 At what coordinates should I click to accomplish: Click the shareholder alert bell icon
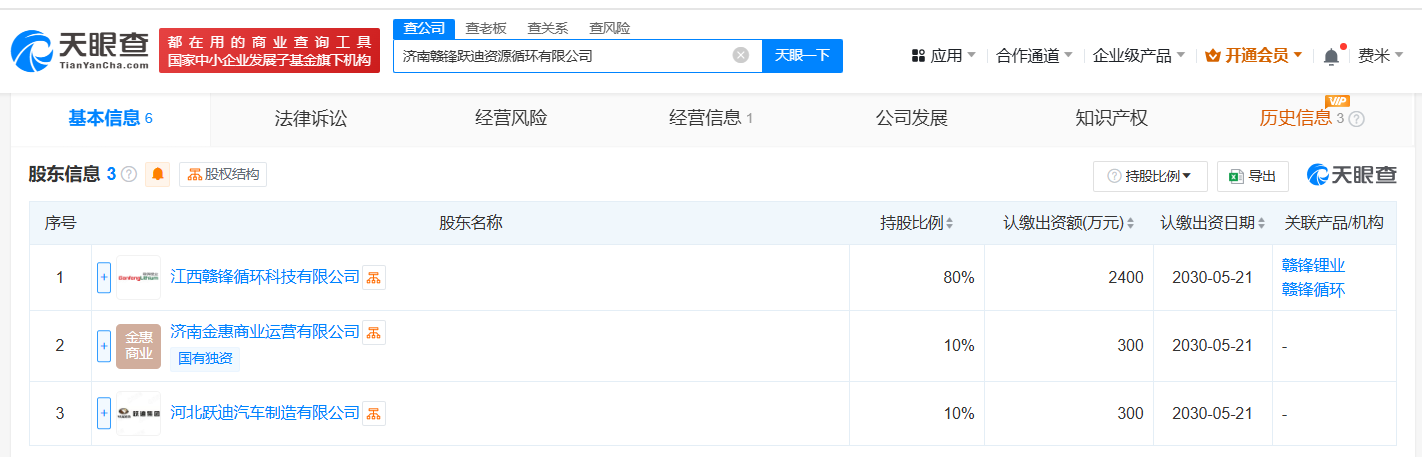[x=158, y=175]
